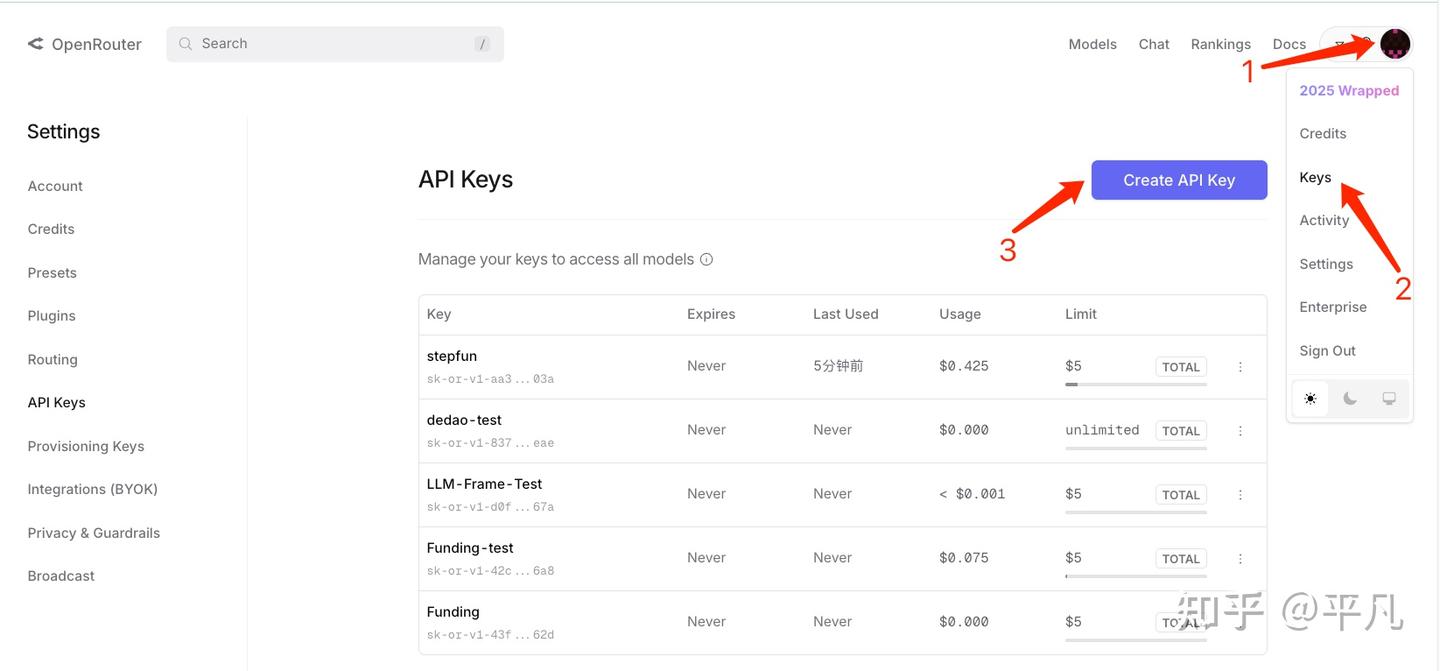Screen dimensions: 1440x671
Task: Click the stepfun usage limit progress bar
Action: 1136,384
